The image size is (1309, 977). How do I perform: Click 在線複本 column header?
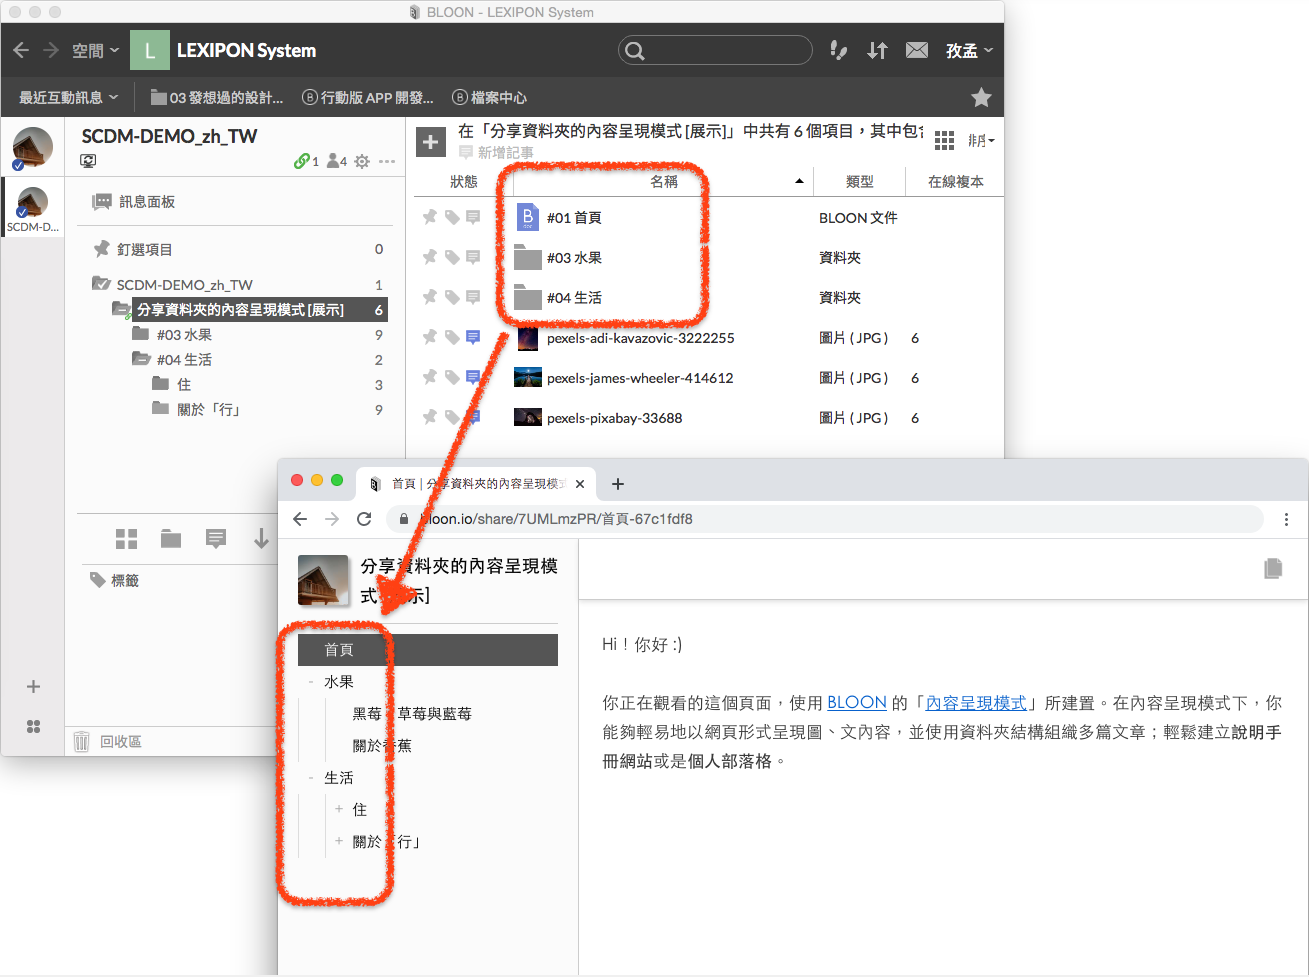tap(955, 181)
